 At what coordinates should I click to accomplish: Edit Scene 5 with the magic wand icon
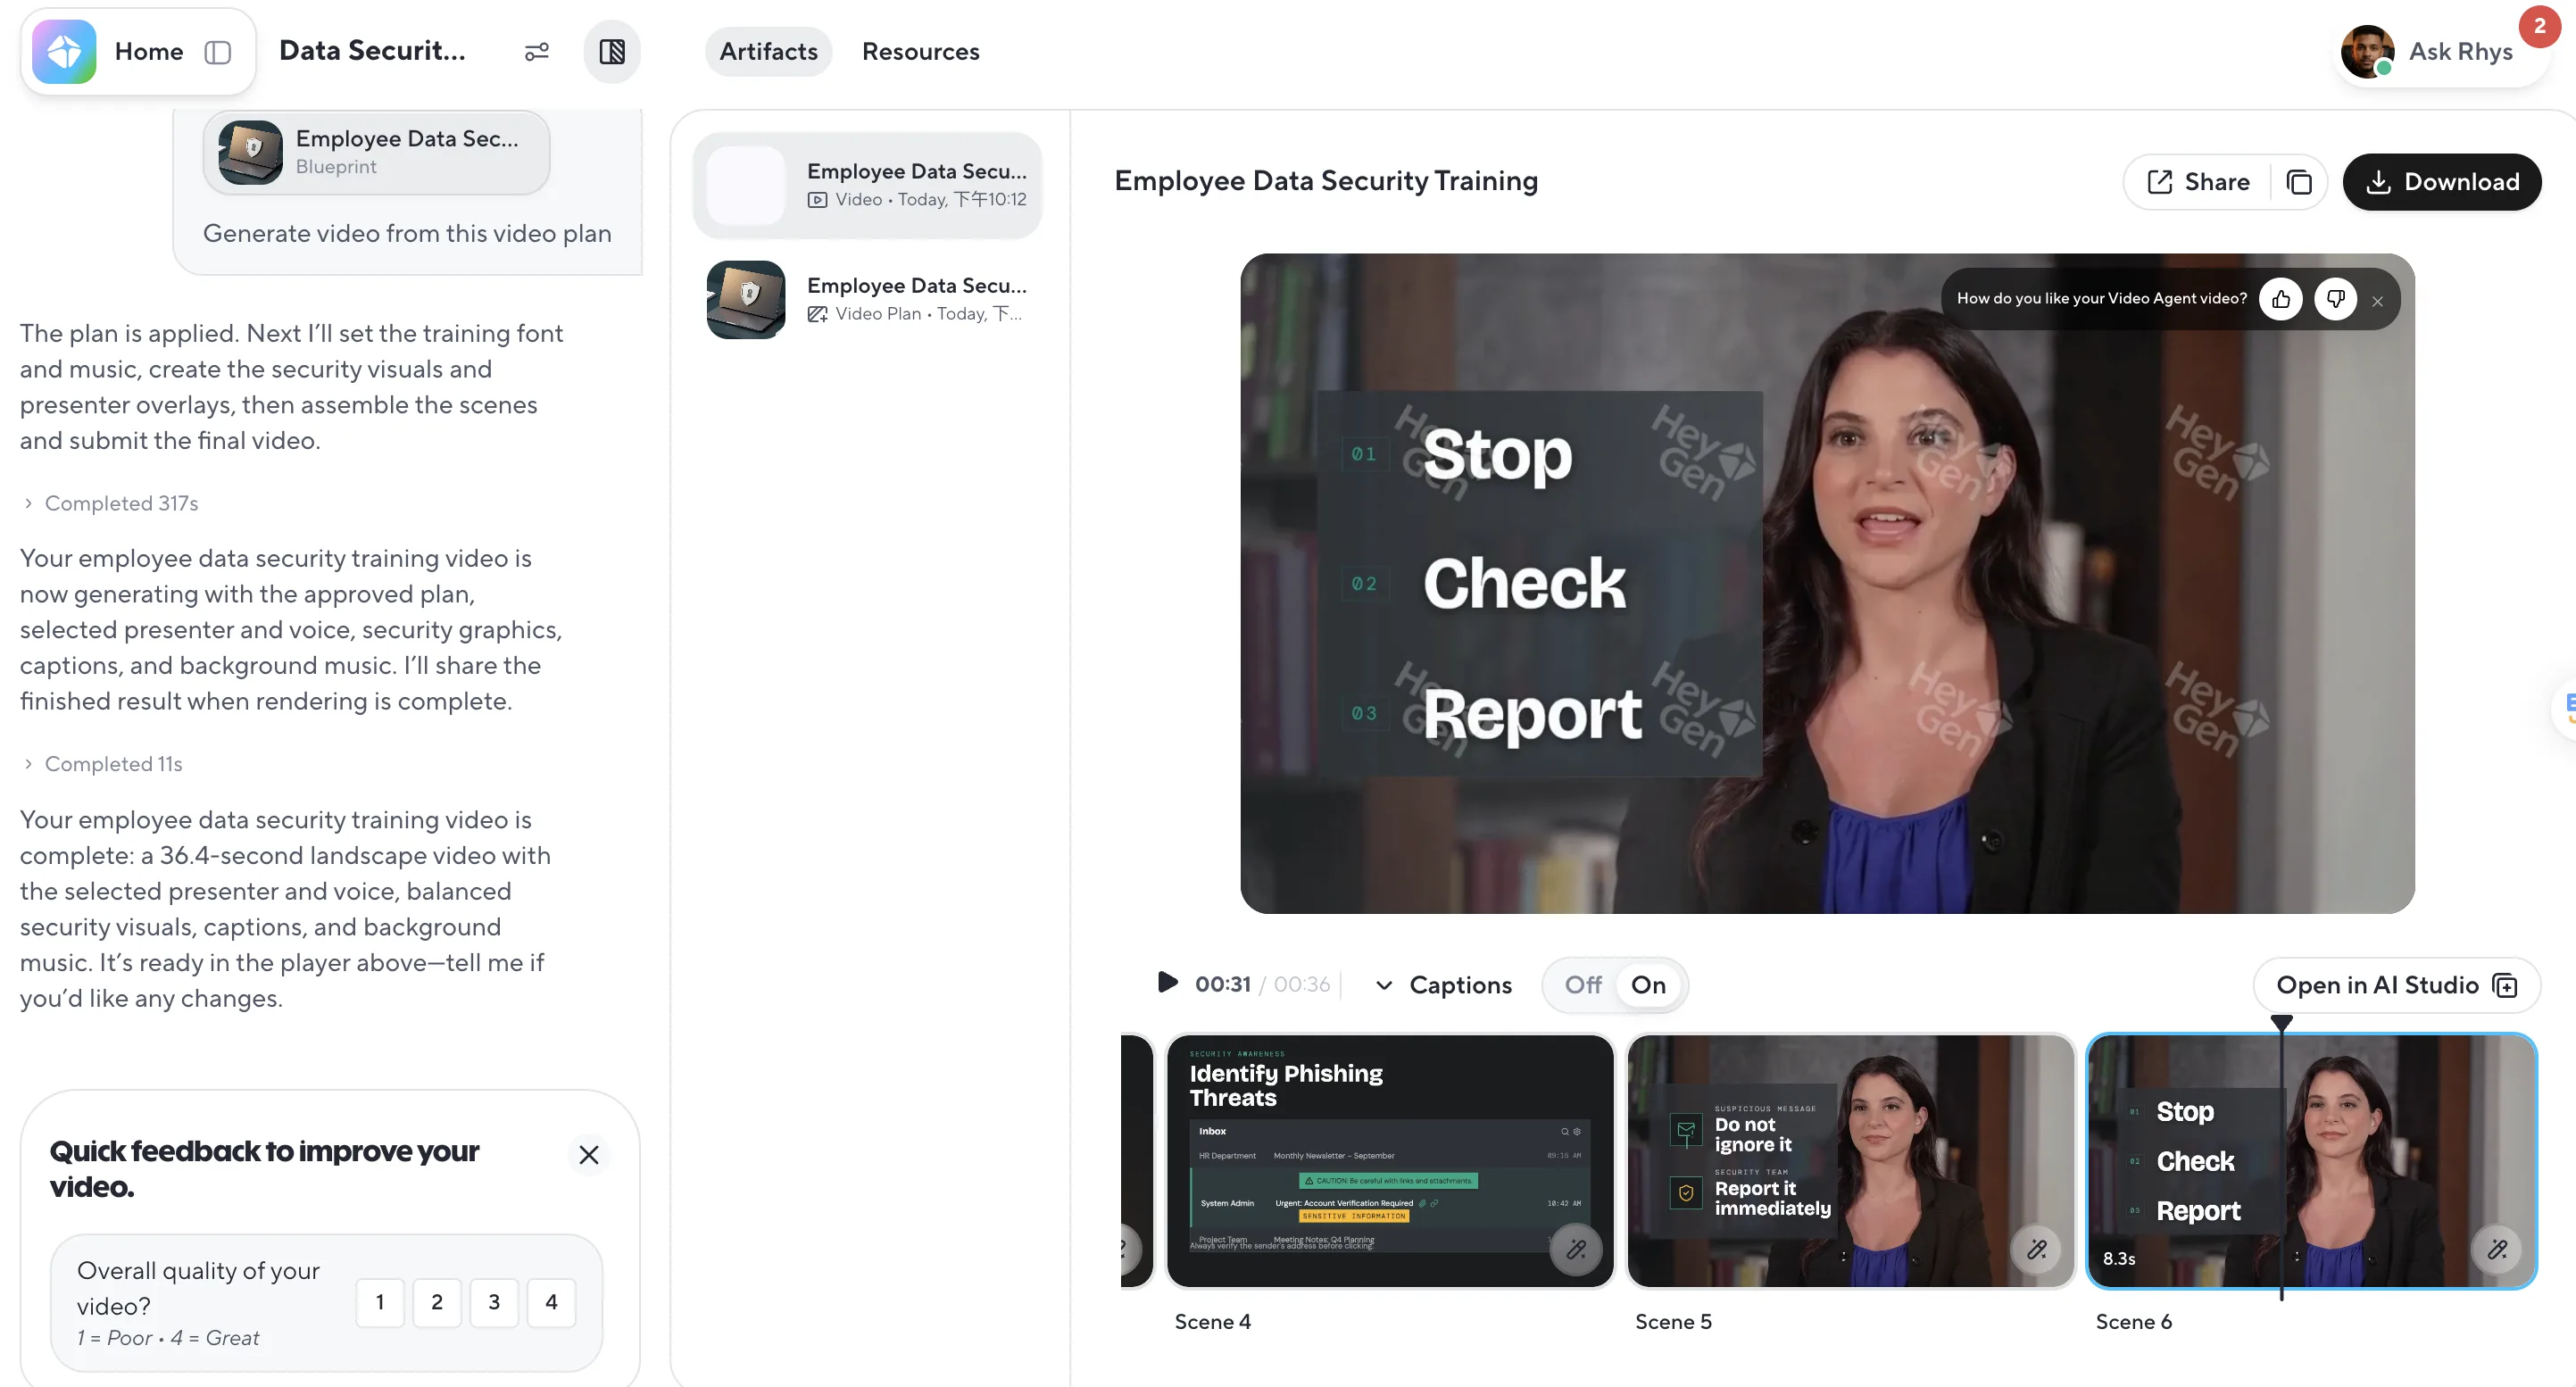(2037, 1249)
